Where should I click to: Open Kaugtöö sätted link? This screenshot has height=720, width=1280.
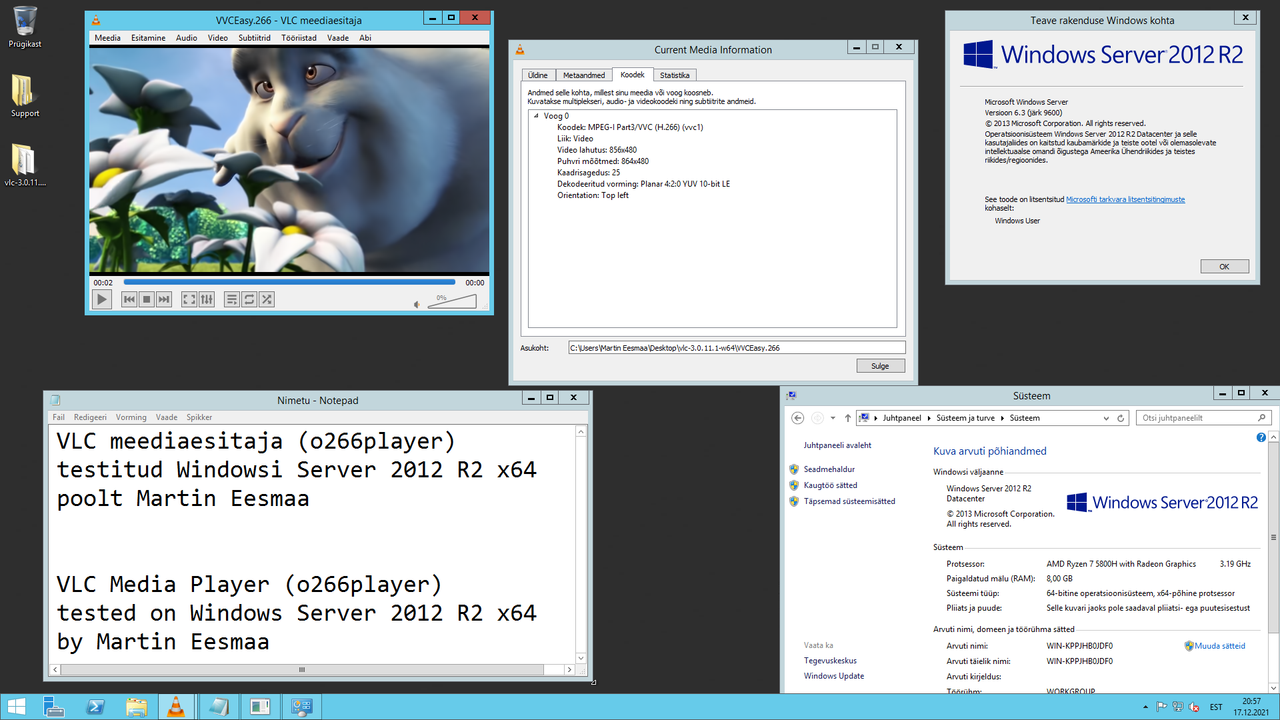coord(830,485)
